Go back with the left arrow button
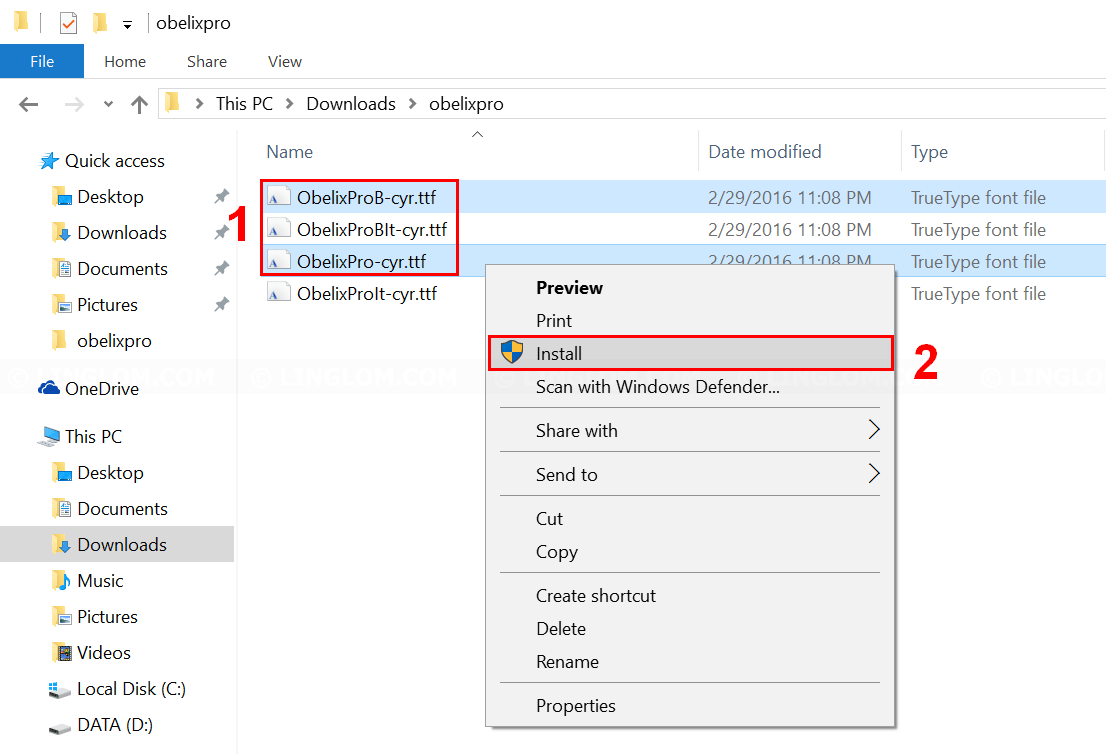 tap(28, 104)
